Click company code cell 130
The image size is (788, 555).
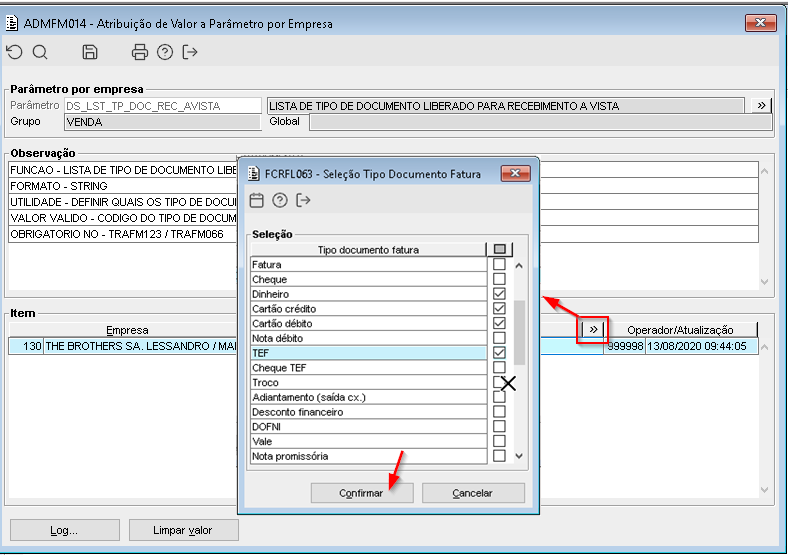click(26, 346)
